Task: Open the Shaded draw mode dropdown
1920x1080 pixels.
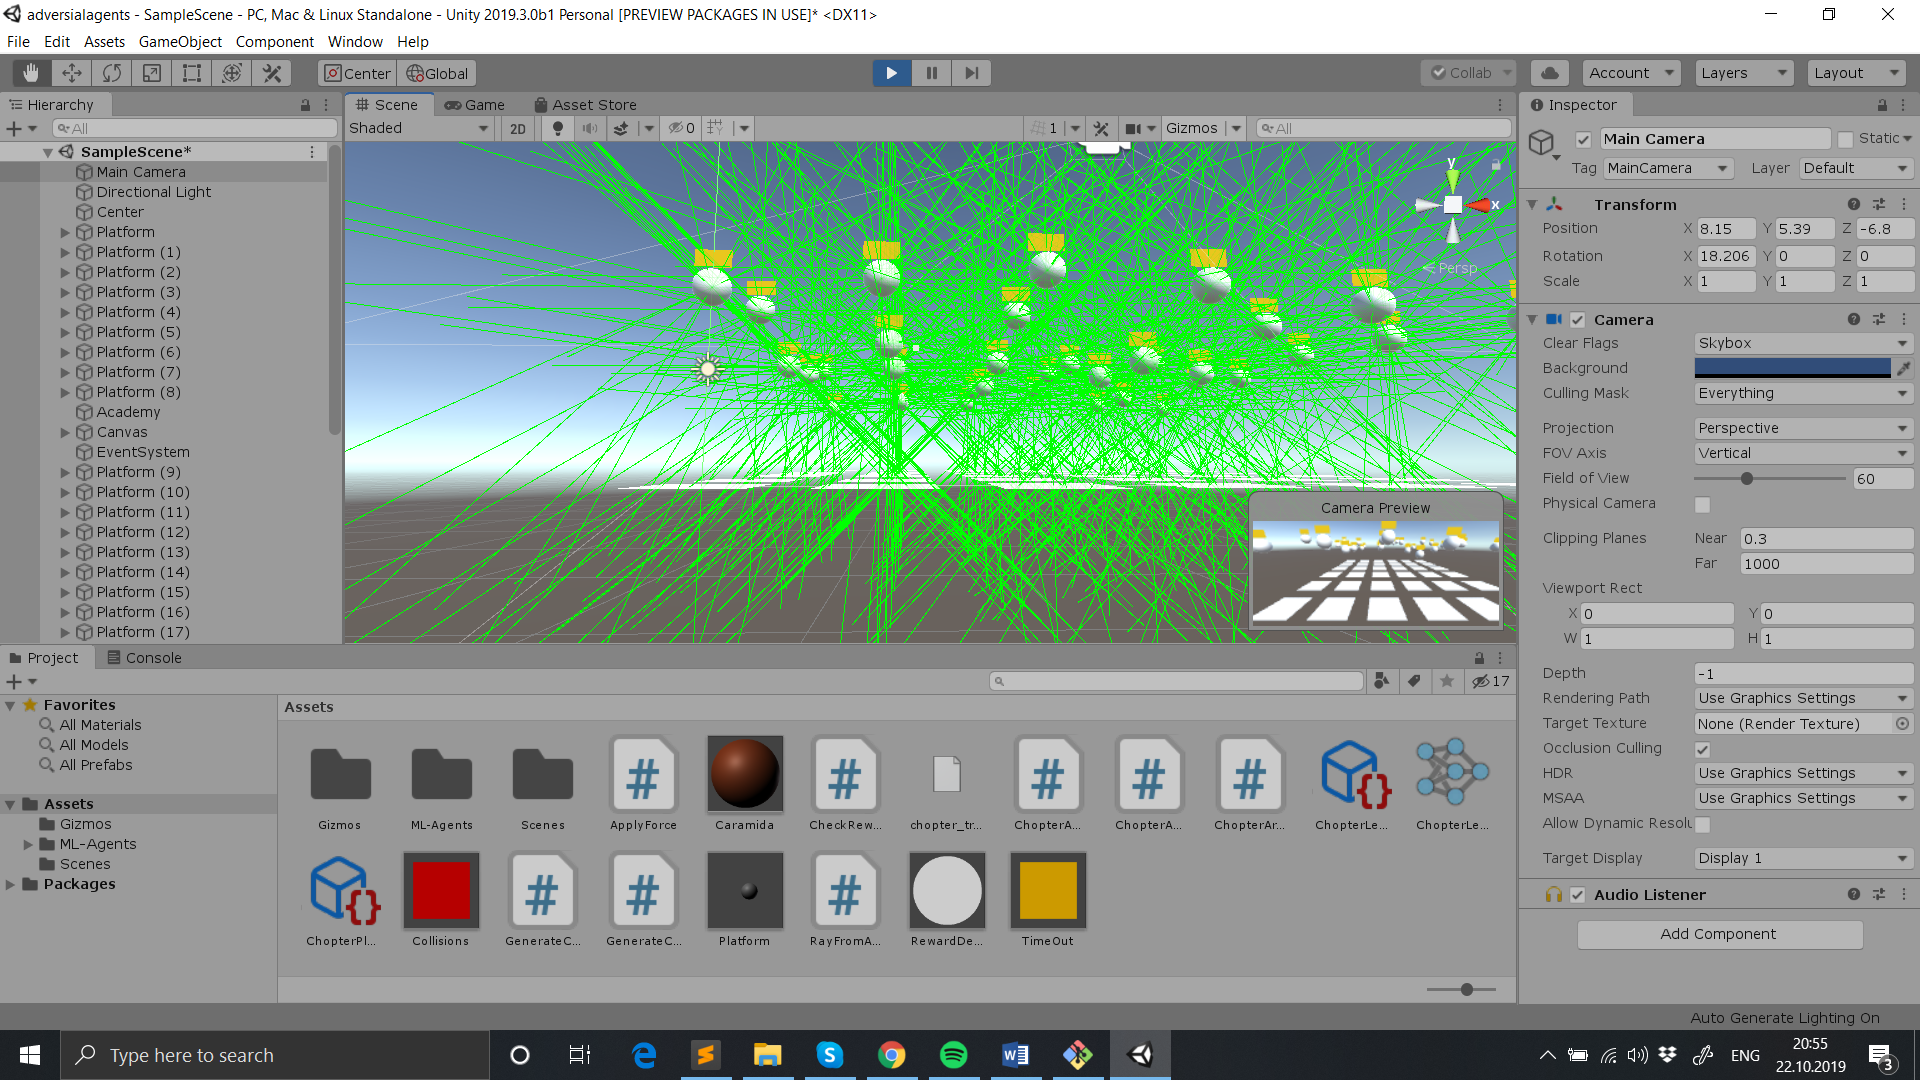Action: pos(418,128)
